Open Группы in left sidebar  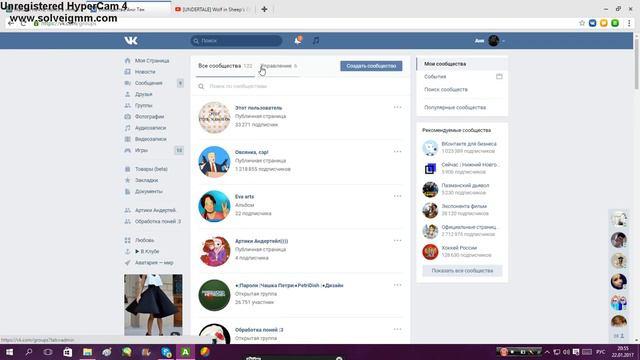pyautogui.click(x=144, y=105)
